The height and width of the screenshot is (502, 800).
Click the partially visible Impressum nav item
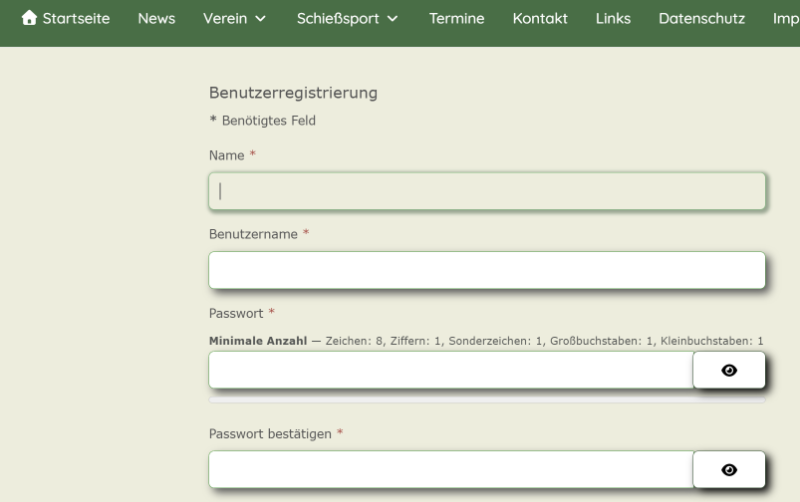(786, 18)
